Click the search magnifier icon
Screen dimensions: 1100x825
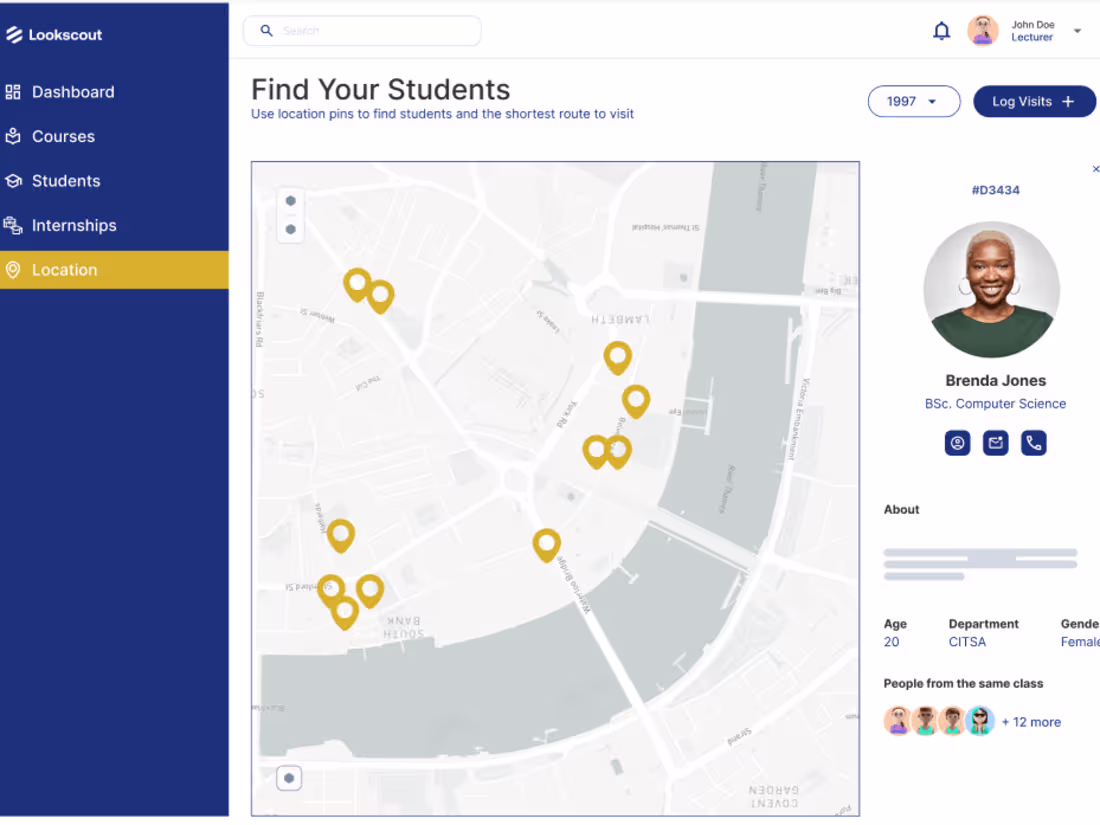coord(267,31)
